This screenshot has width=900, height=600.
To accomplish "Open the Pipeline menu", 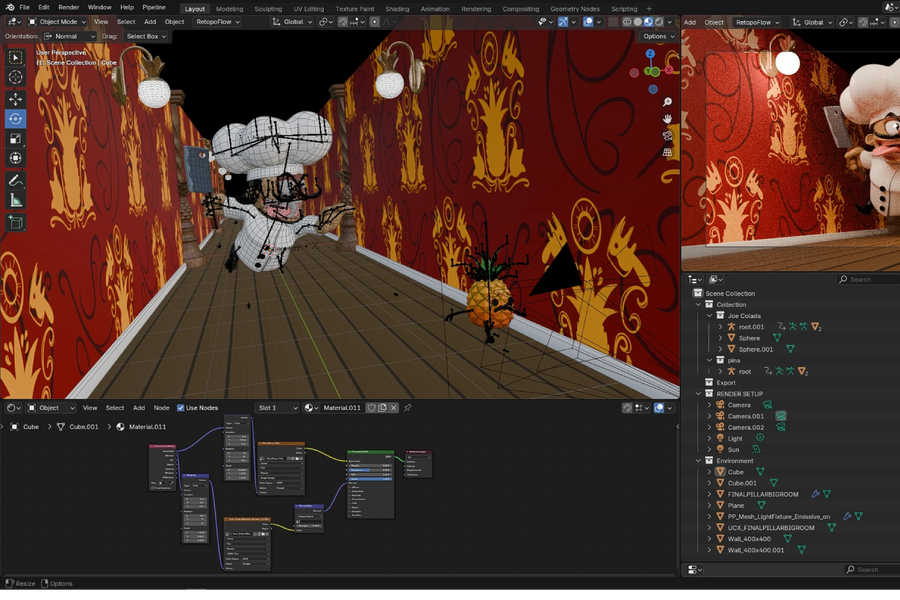I will [154, 7].
